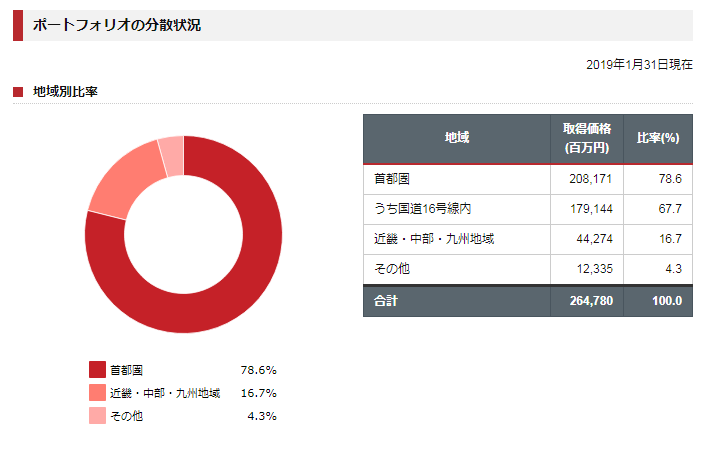This screenshot has width=714, height=449.
Task: Click the 首都圏 legend label
Action: [x=127, y=369]
